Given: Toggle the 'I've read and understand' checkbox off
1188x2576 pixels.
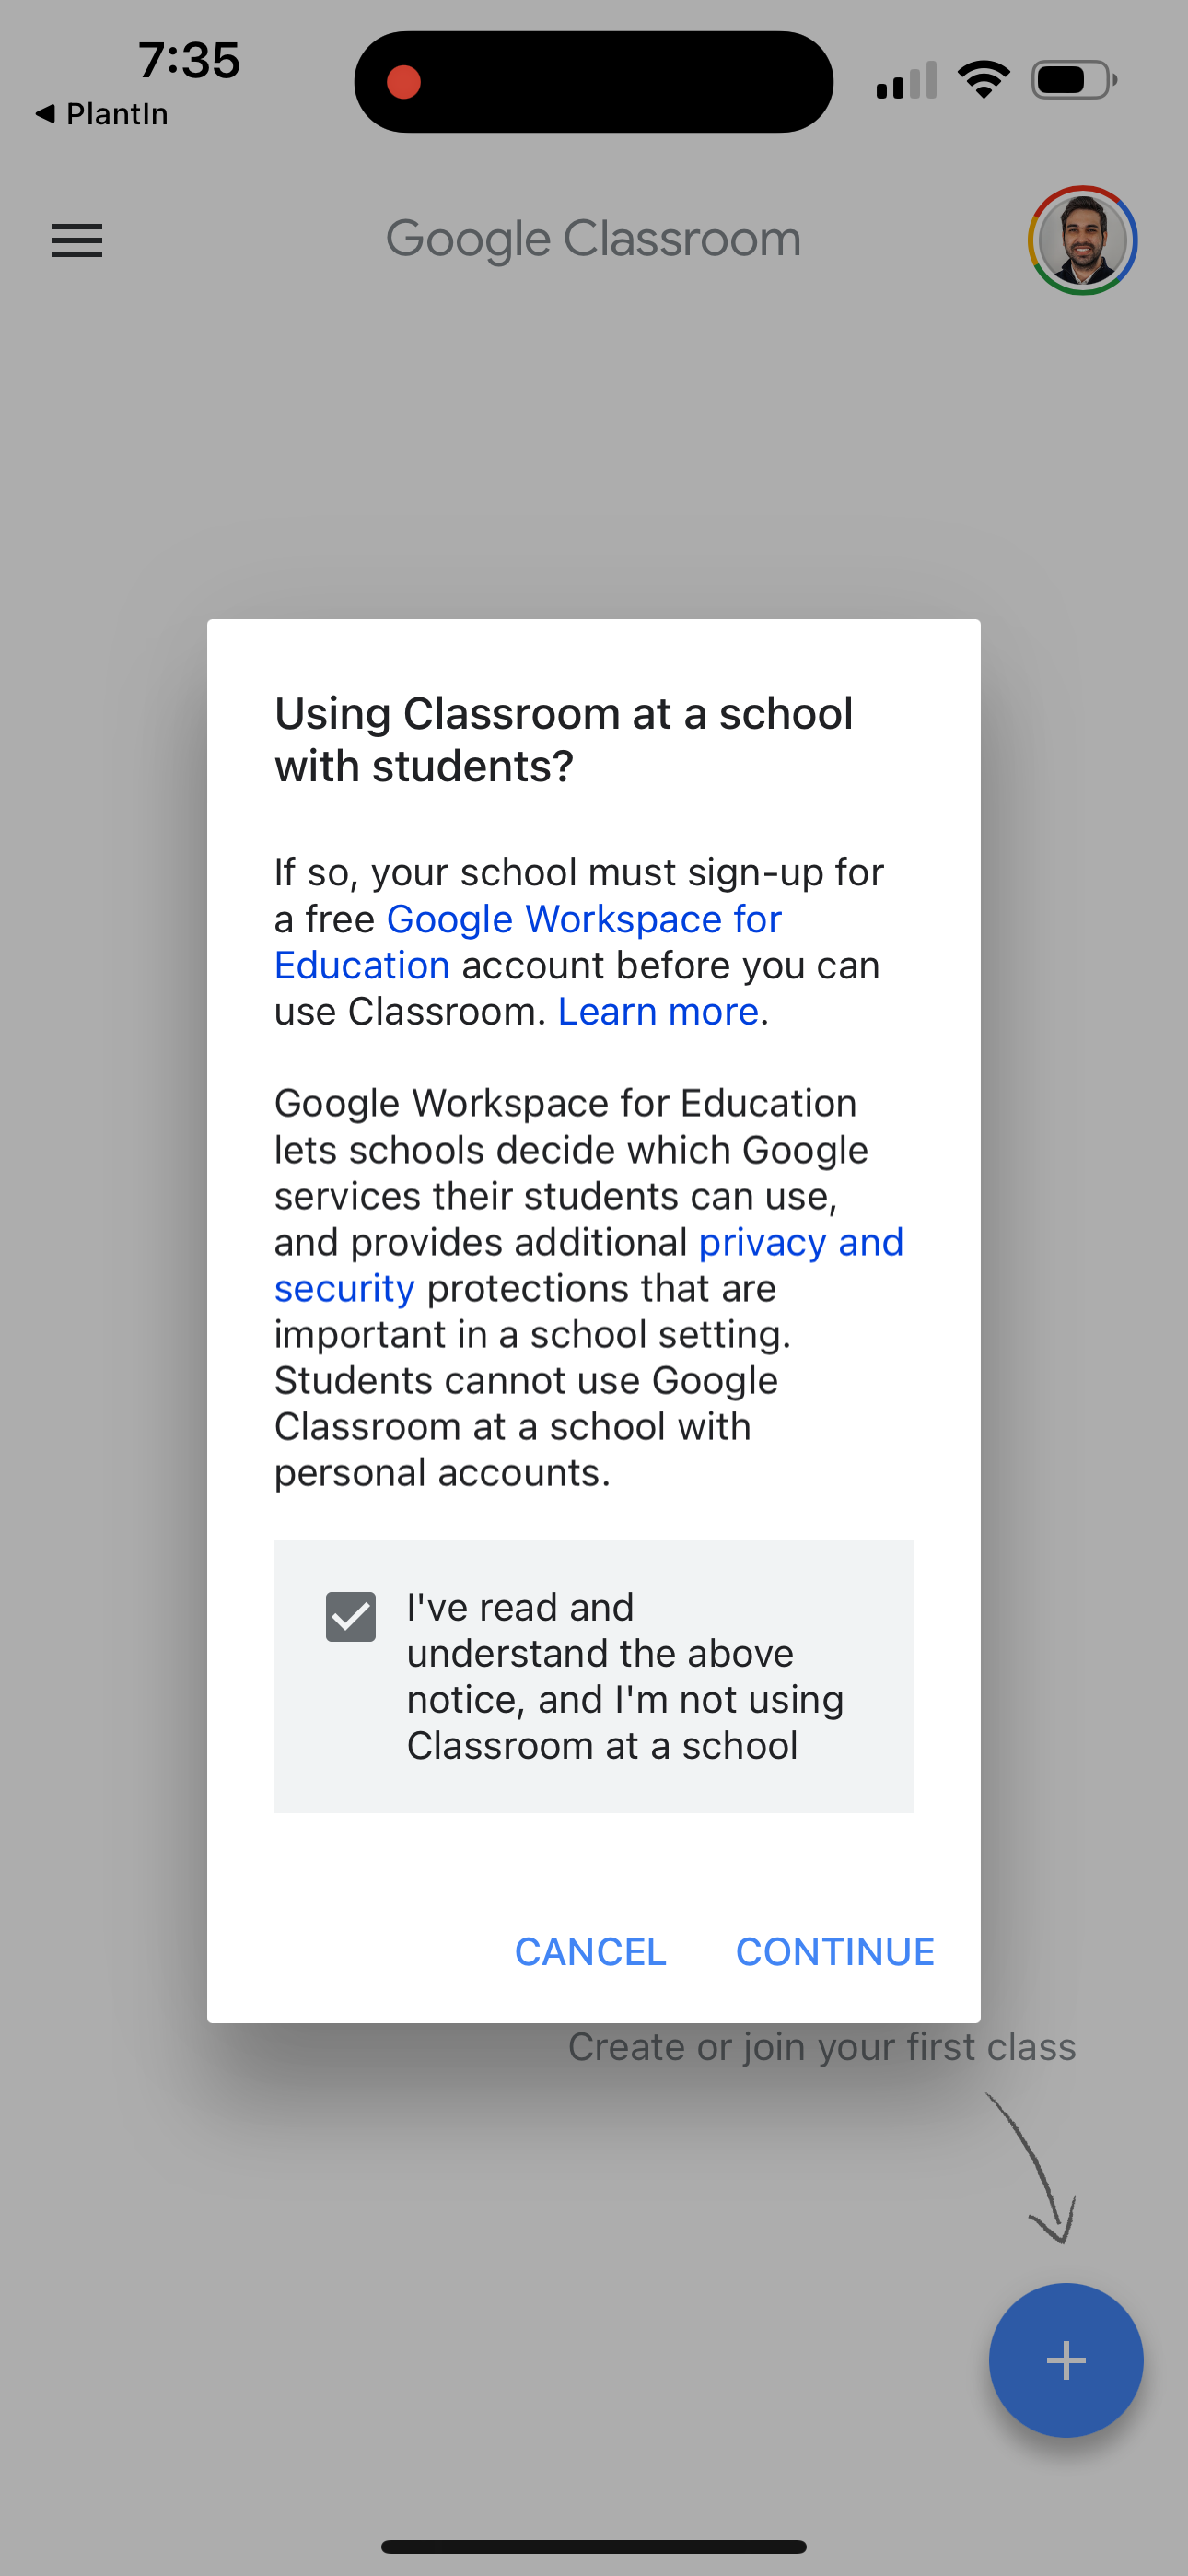Looking at the screenshot, I should point(349,1616).
